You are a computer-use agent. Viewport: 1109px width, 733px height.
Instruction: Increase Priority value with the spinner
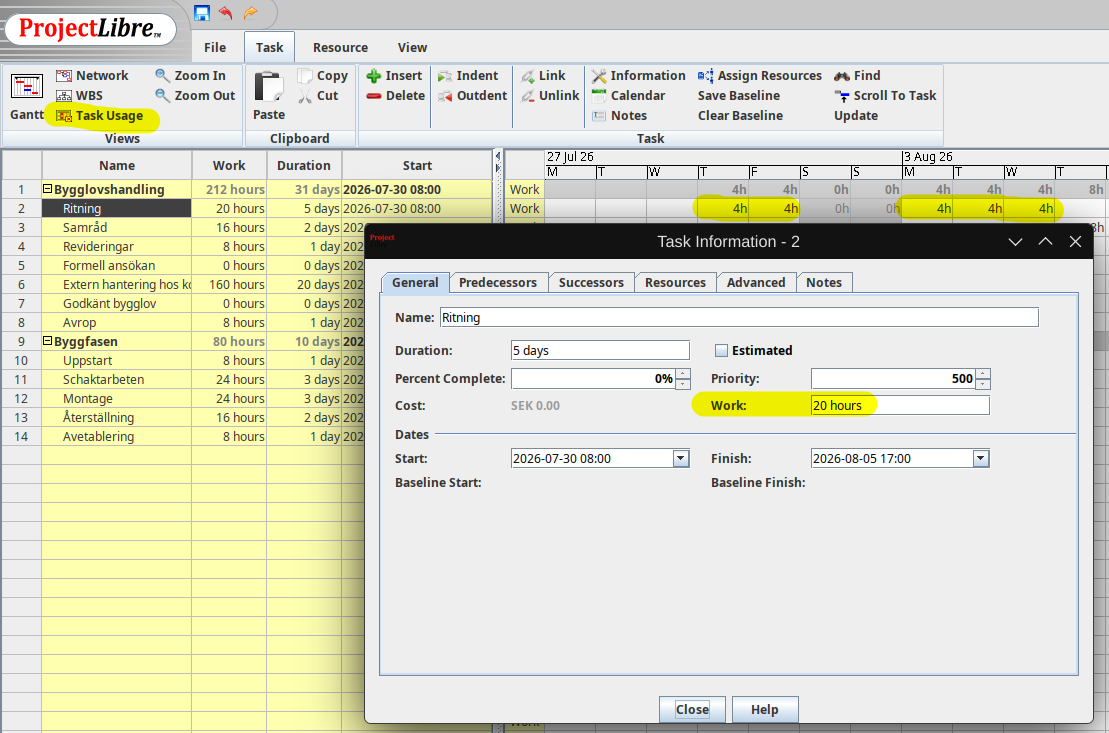[982, 374]
